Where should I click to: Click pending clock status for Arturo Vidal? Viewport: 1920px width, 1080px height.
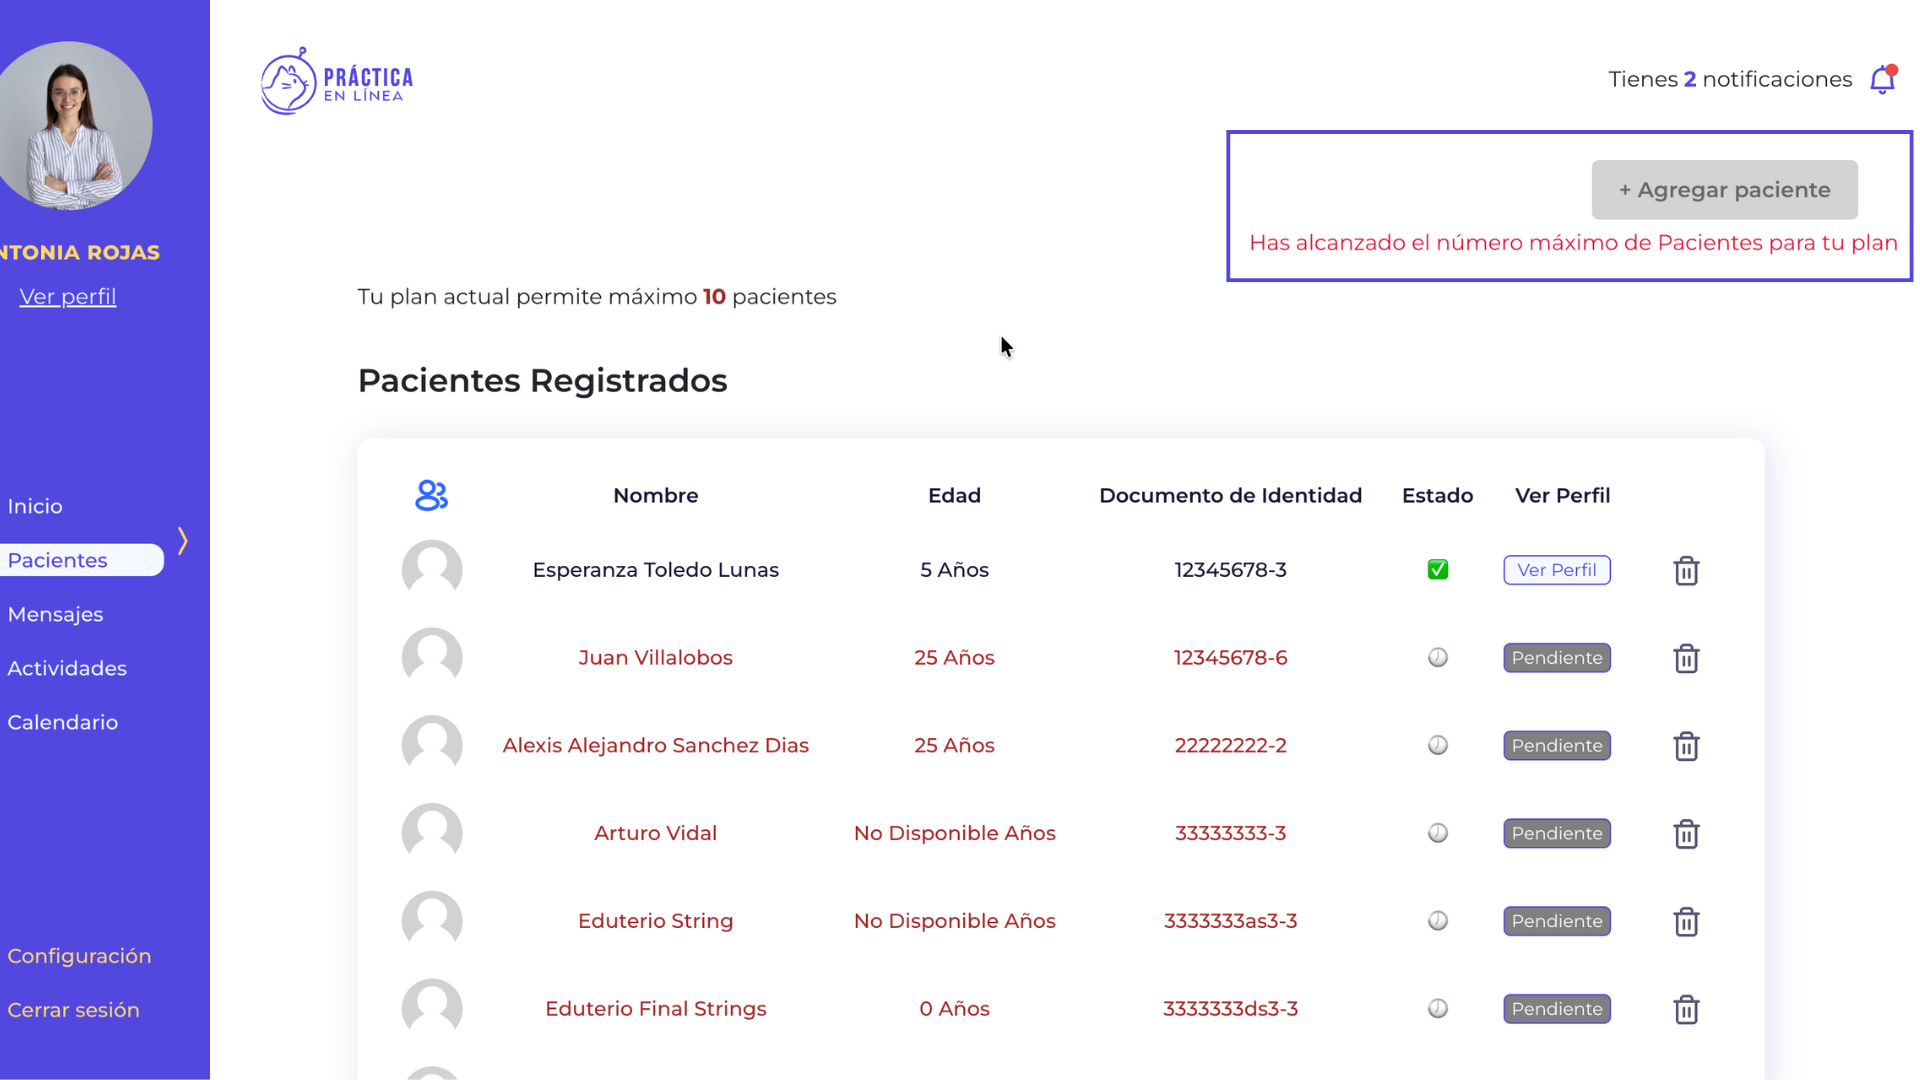pos(1437,833)
